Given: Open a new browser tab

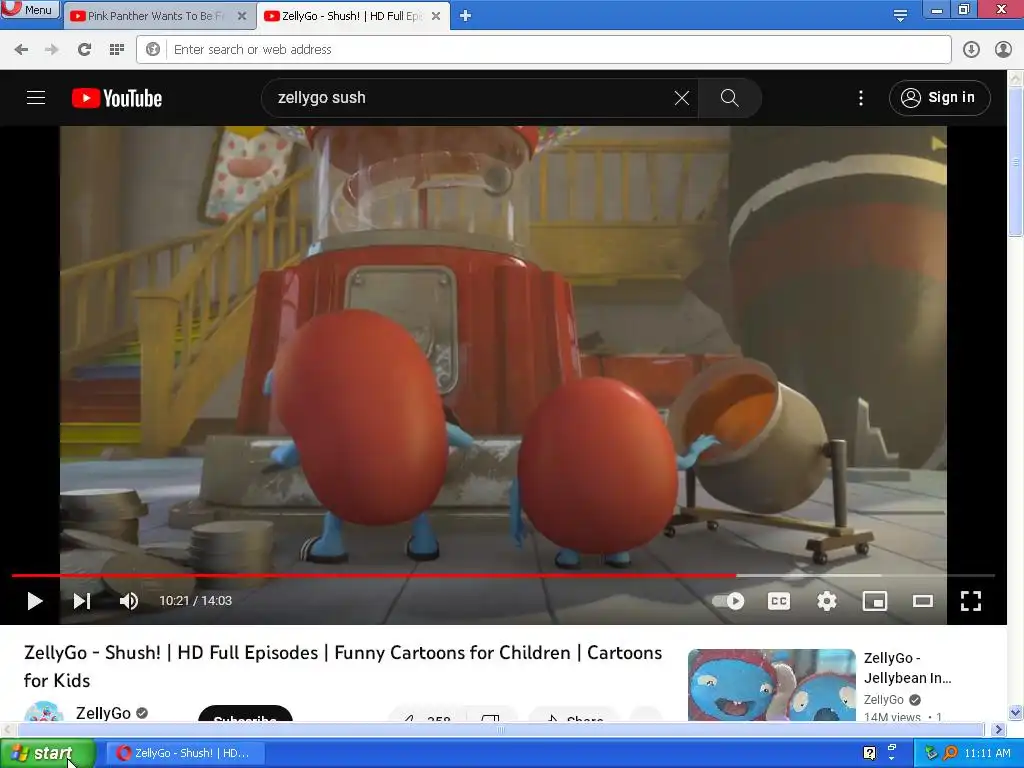Looking at the screenshot, I should point(465,16).
